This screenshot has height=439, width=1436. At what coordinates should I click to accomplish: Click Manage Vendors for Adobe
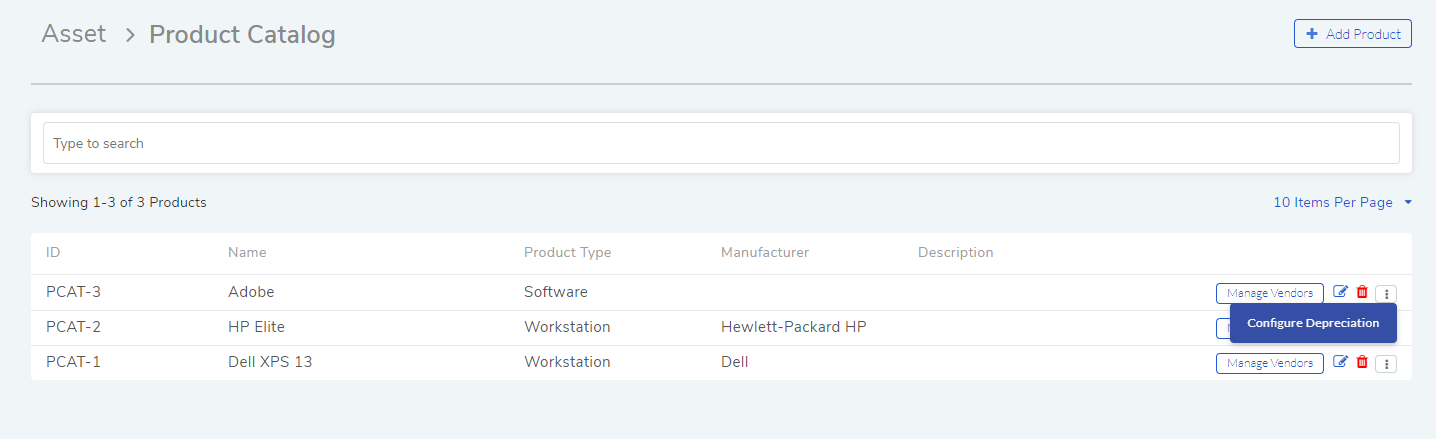1270,293
